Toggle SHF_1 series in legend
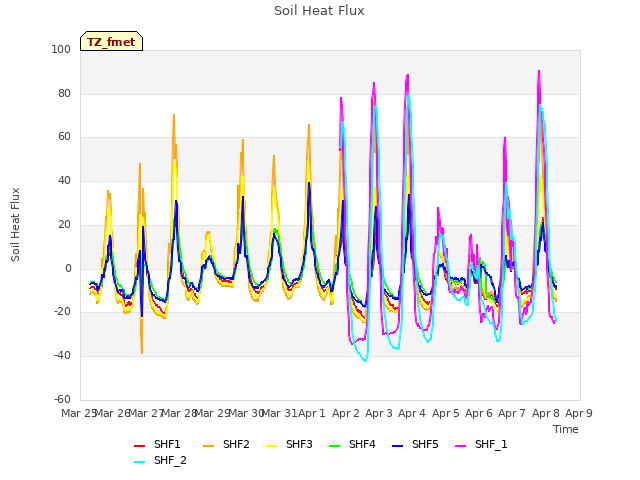 [x=481, y=444]
